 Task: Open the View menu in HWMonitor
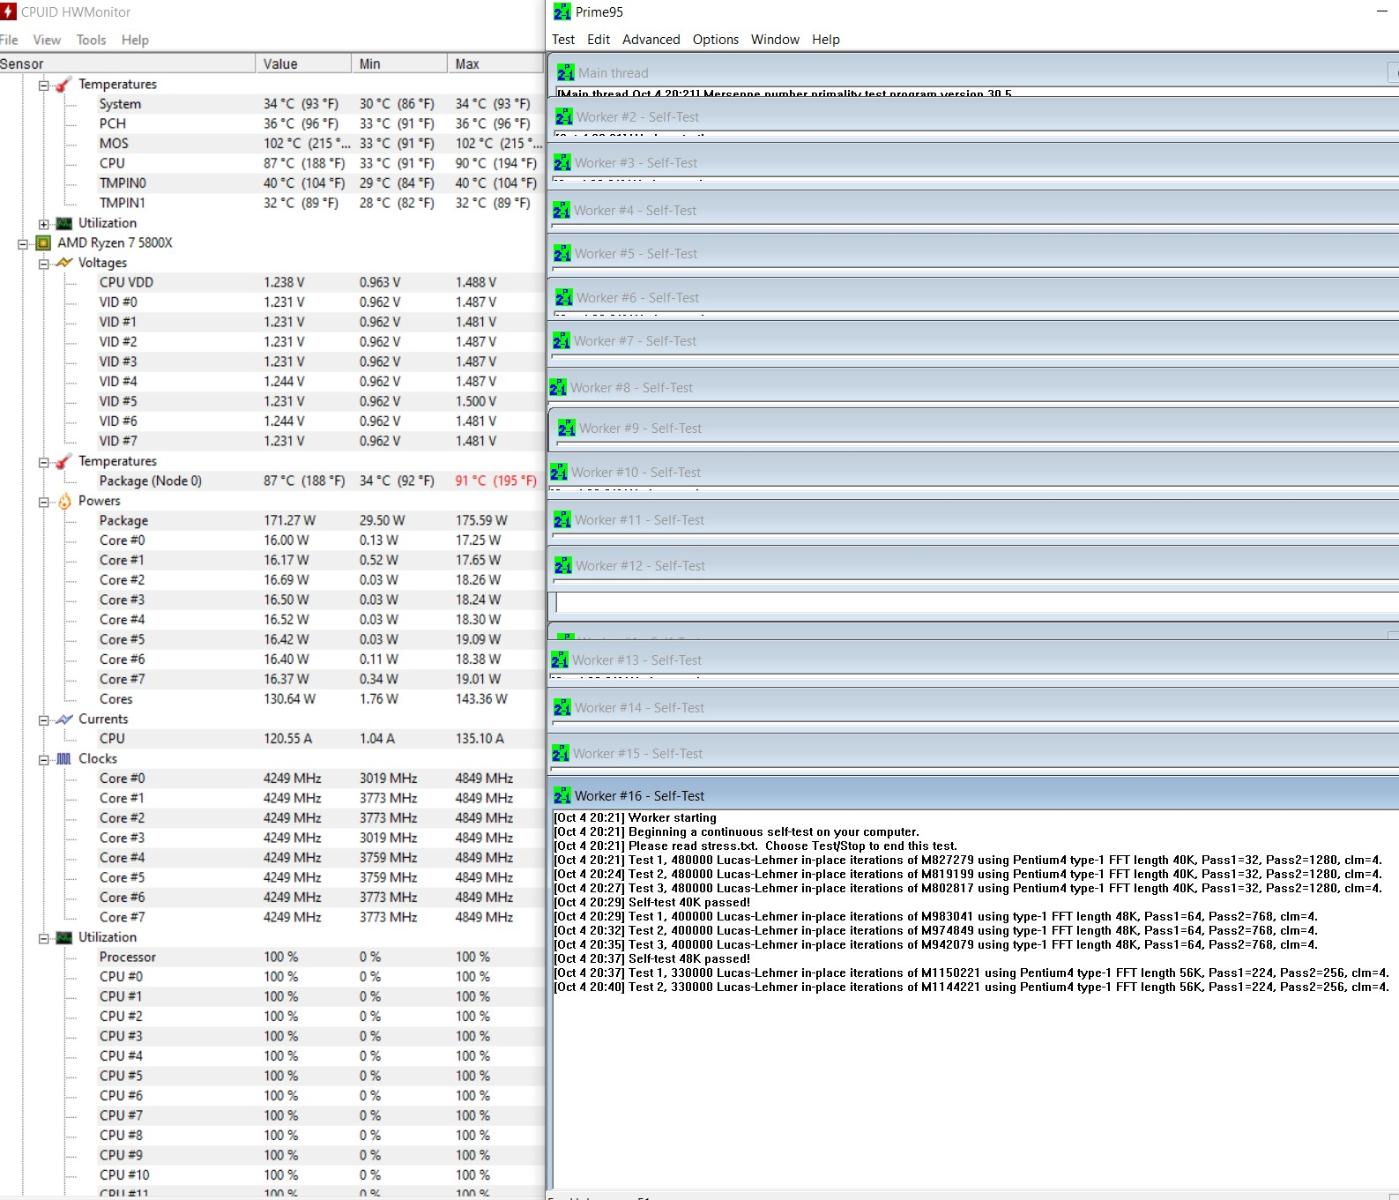click(x=47, y=40)
